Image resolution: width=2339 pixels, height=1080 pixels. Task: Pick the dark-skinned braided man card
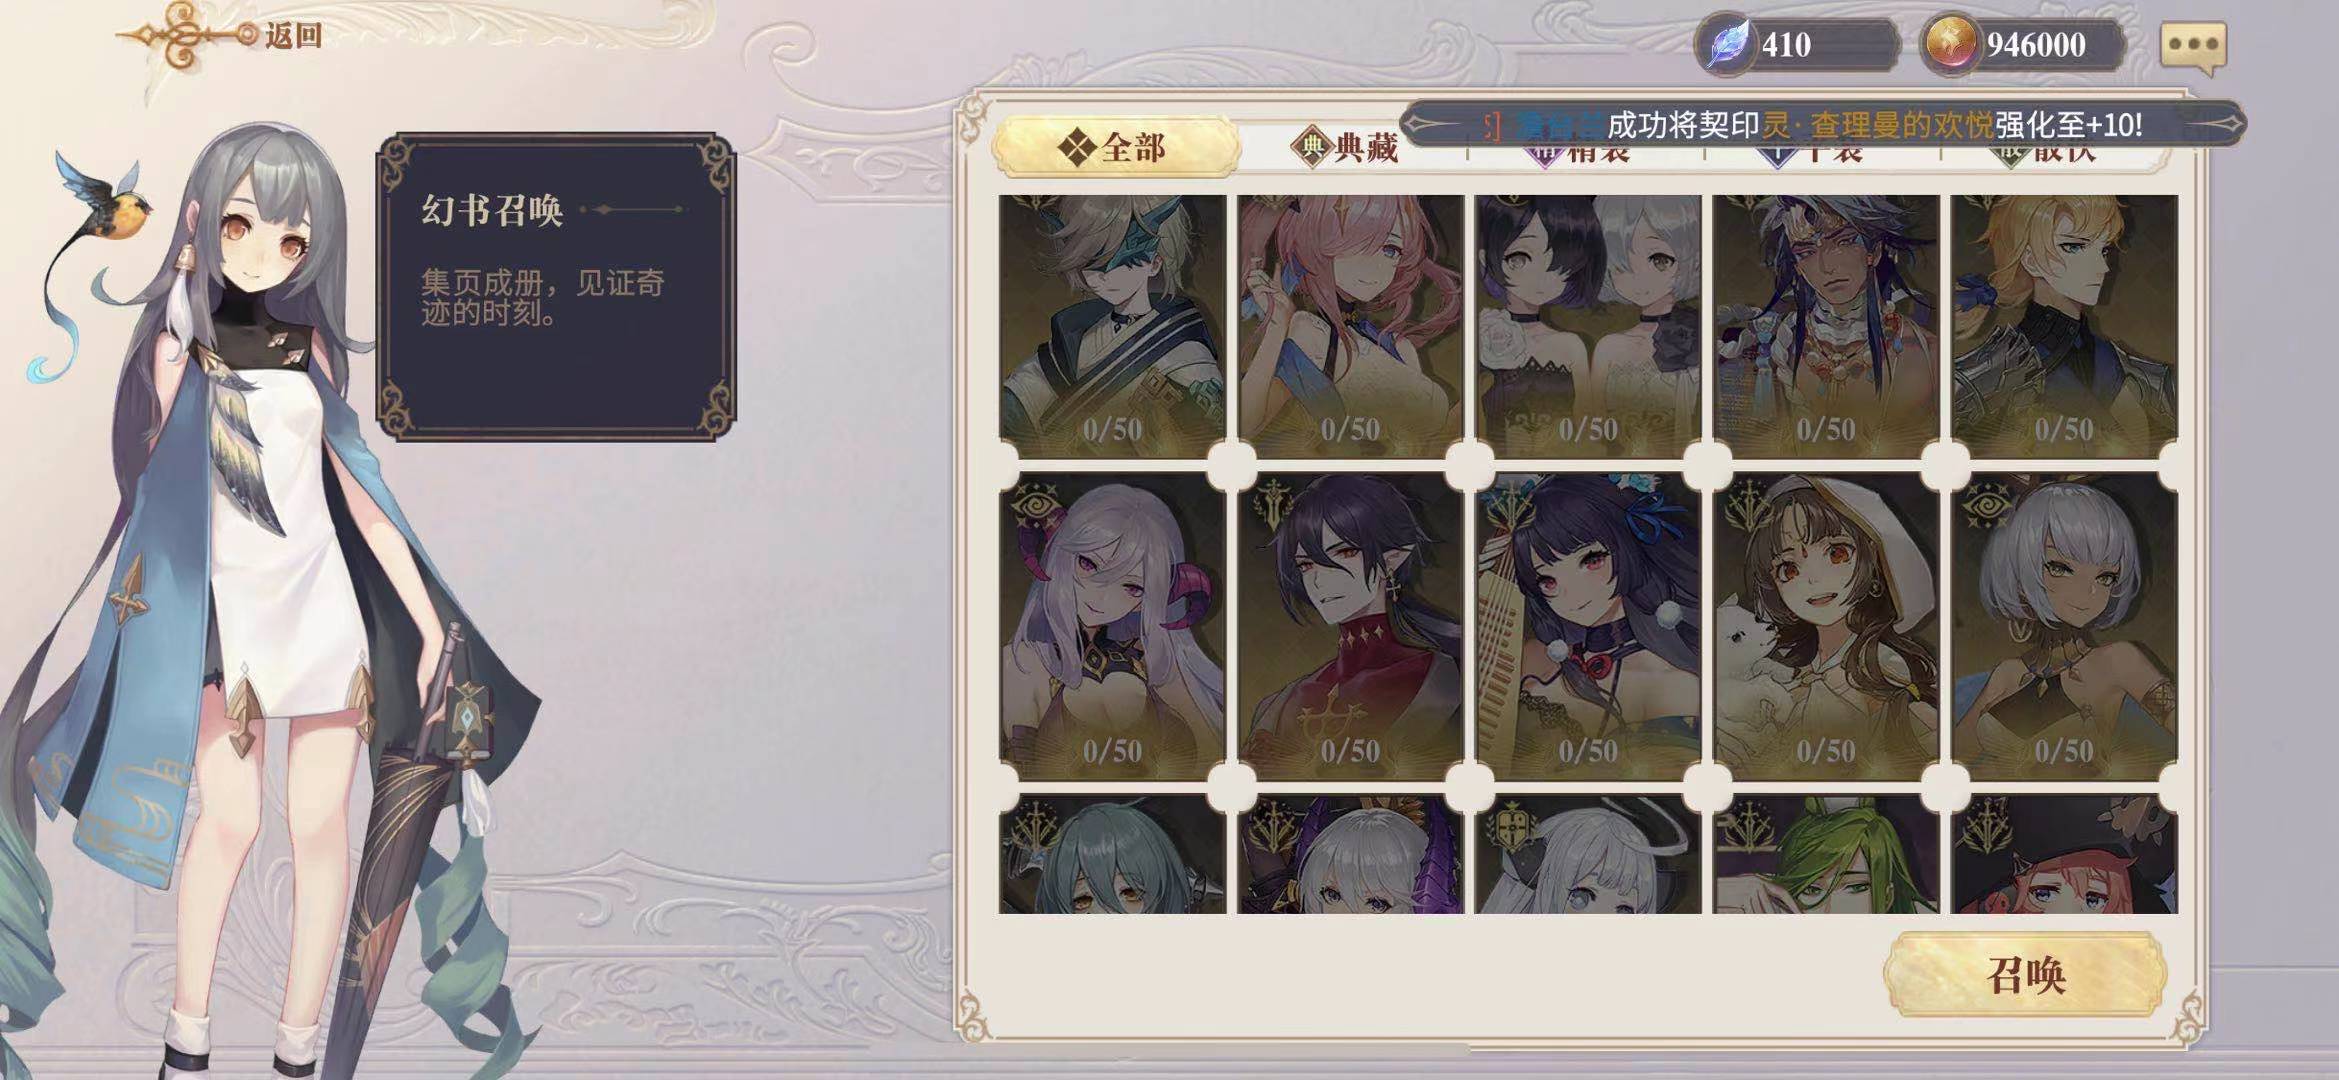coord(1826,327)
